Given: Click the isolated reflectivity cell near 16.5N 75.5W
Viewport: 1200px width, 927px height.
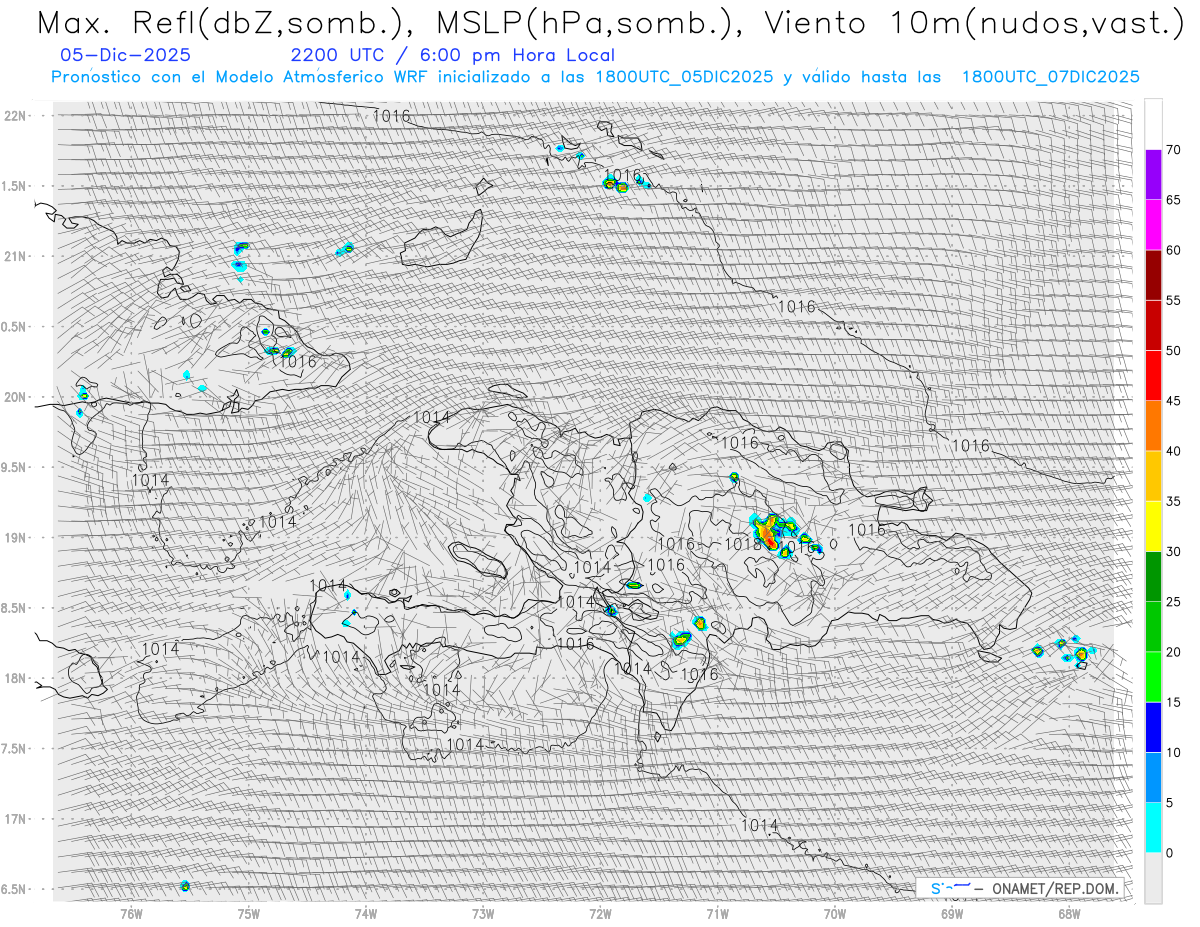Looking at the screenshot, I should coord(185,885).
